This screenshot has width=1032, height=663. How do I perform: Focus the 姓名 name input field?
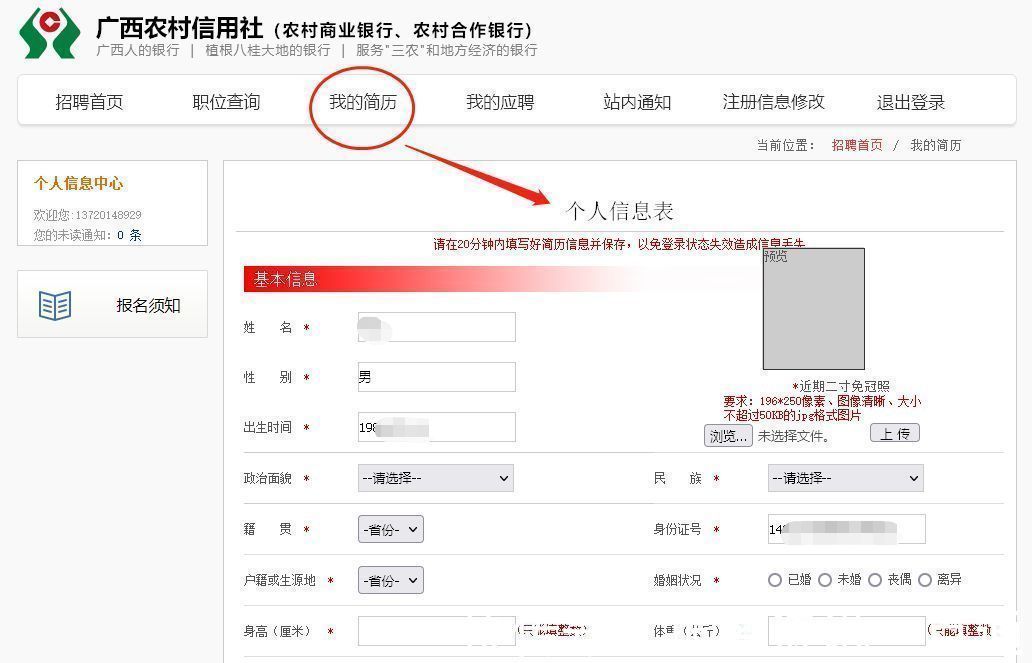pos(436,327)
